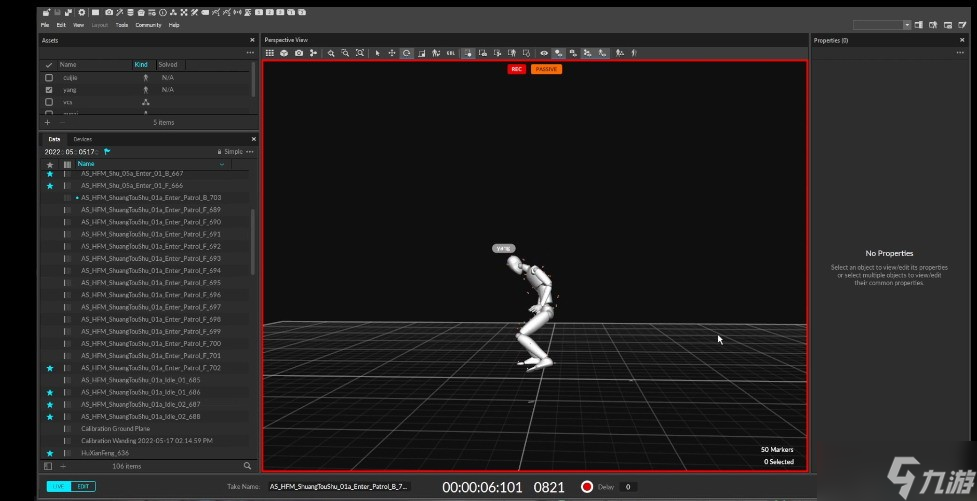This screenshot has height=501, width=977.
Task: Open the View menu
Action: [x=79, y=25]
